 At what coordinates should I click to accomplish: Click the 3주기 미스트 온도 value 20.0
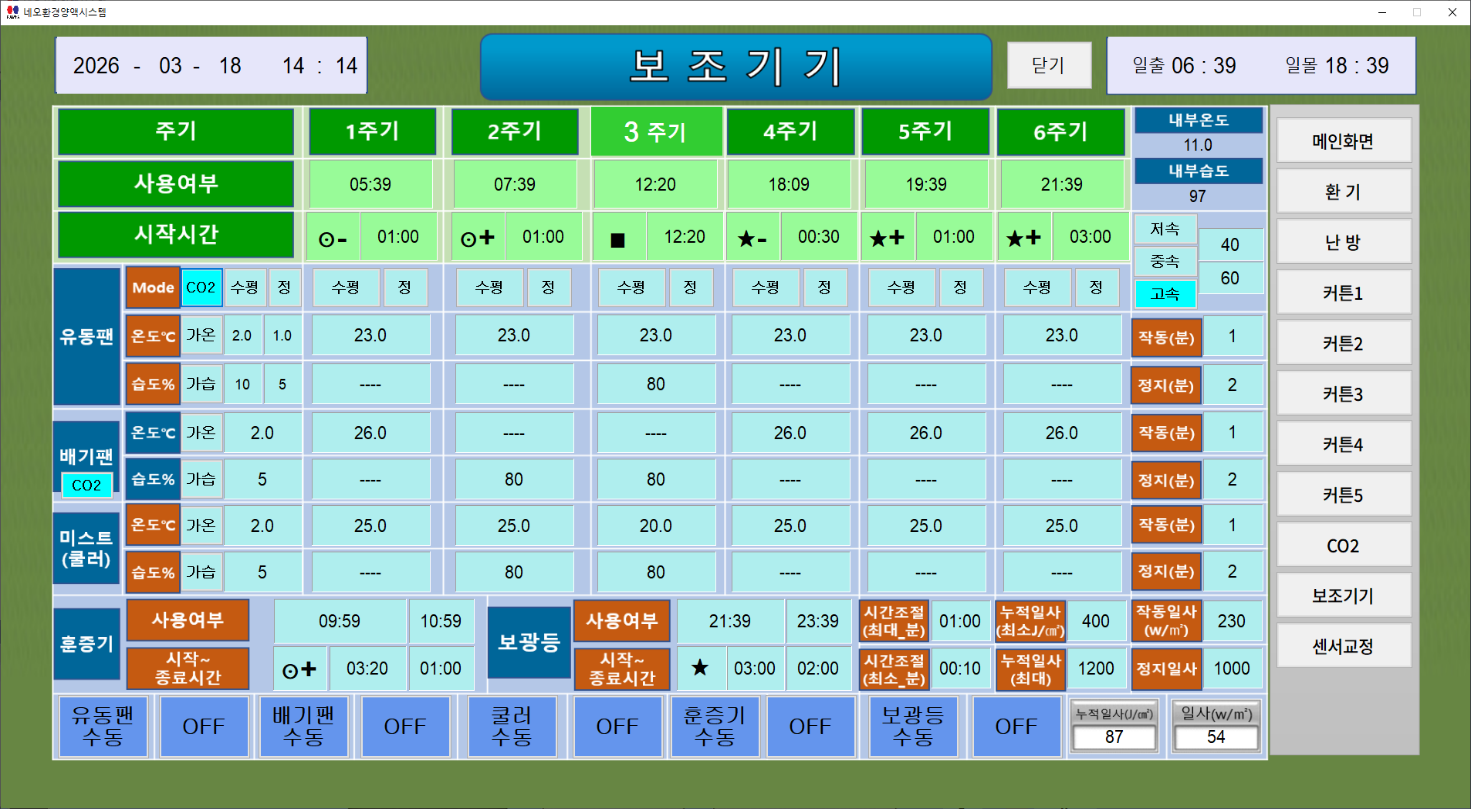click(656, 526)
